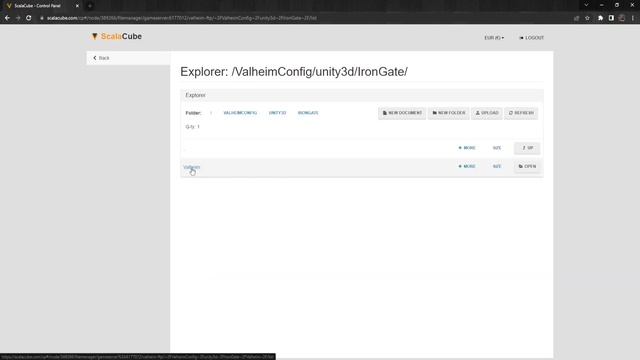Click the NEW FOLDER button
This screenshot has width=640, height=360.
[x=449, y=113]
